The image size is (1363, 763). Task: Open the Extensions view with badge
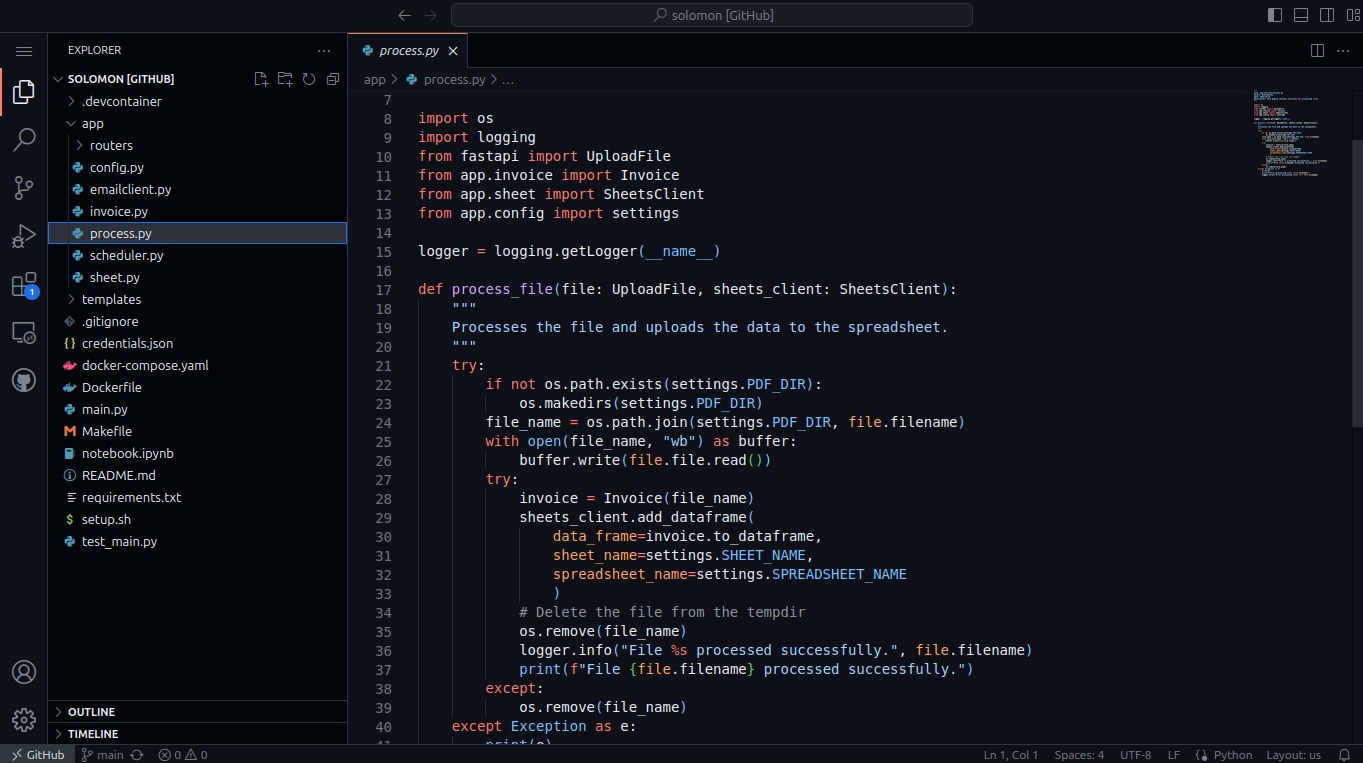(x=24, y=285)
